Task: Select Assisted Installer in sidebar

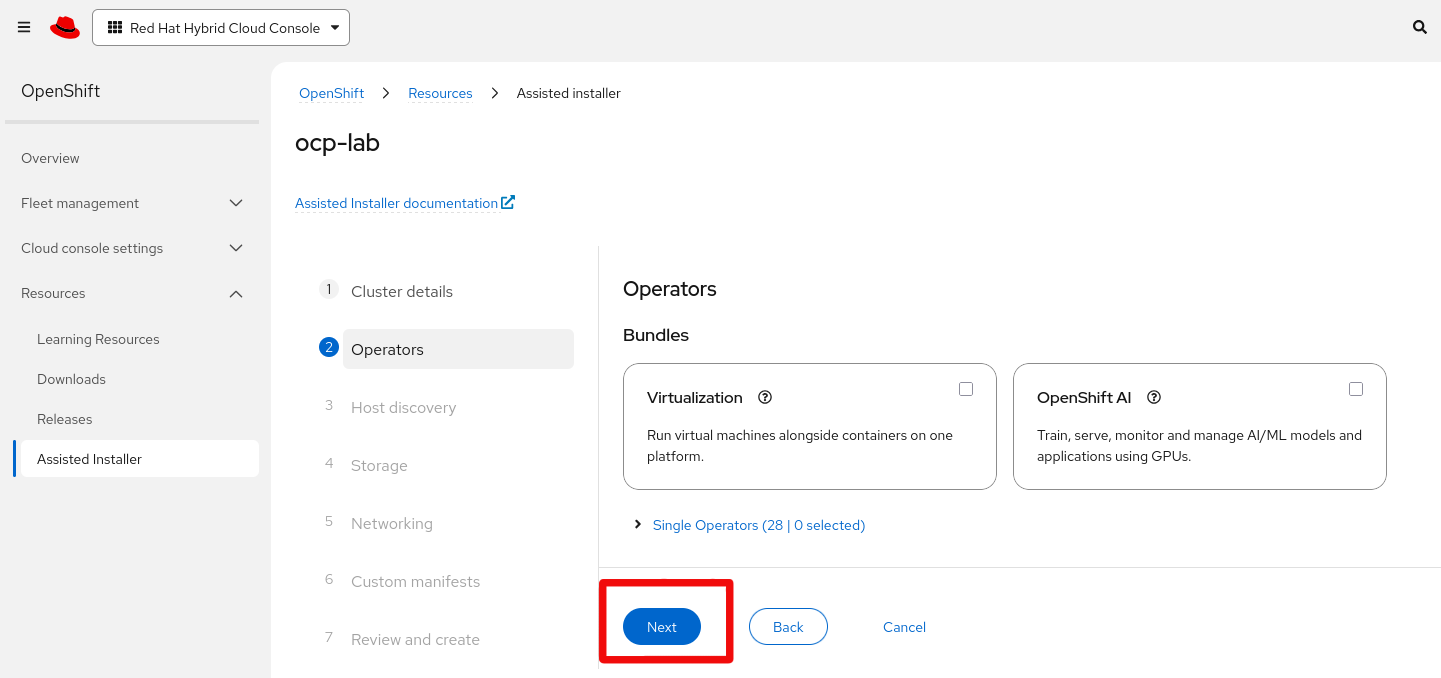Action: (136, 459)
